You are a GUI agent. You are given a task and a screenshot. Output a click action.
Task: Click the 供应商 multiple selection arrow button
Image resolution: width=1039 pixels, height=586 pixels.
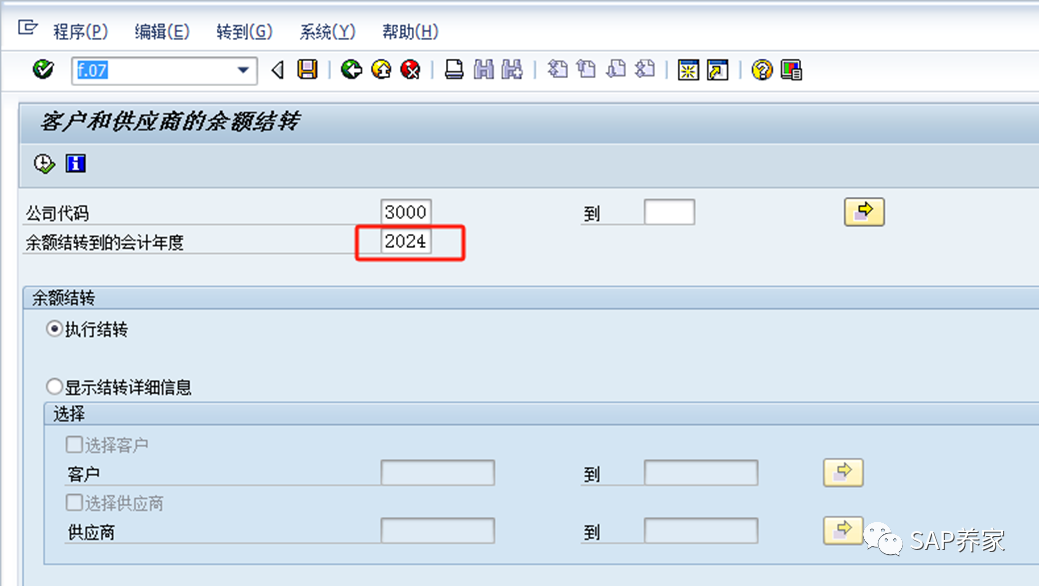843,530
